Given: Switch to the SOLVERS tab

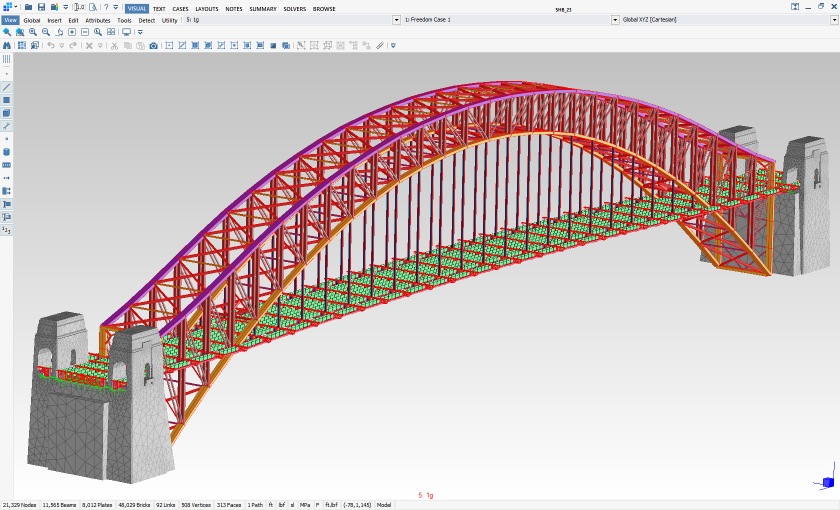Looking at the screenshot, I should click(295, 9).
